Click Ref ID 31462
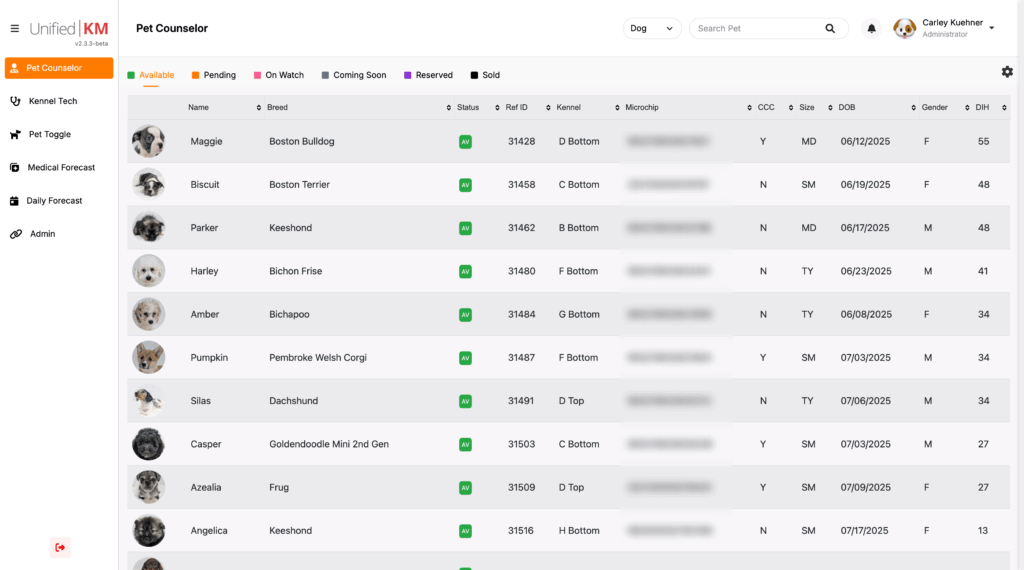Screen dimensions: 1024x570 tap(522, 228)
